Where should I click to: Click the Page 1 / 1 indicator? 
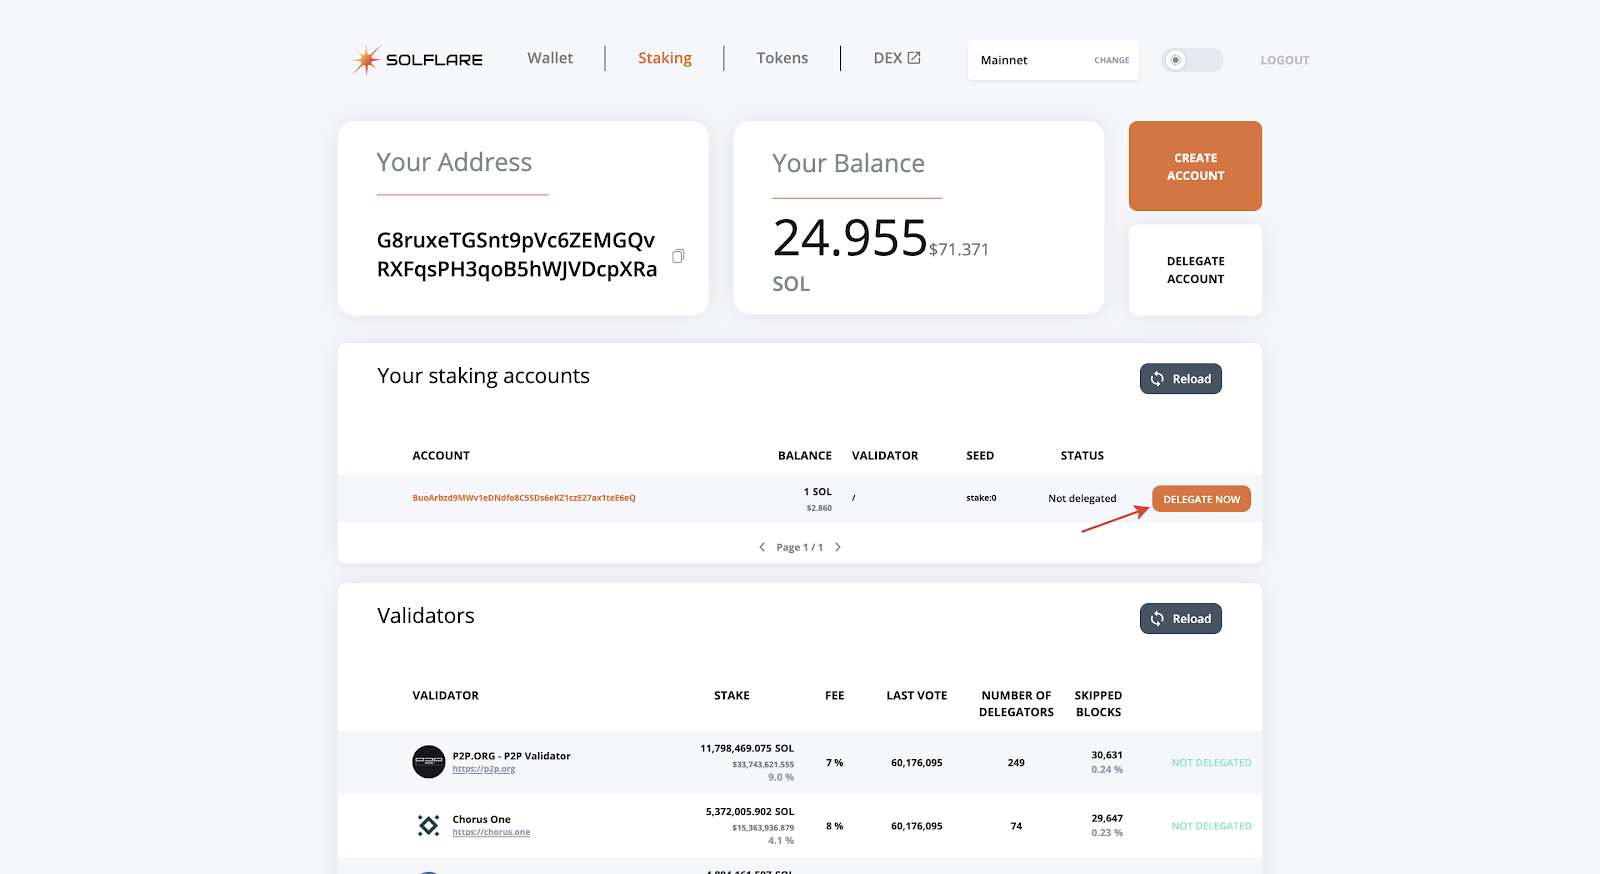coord(800,547)
